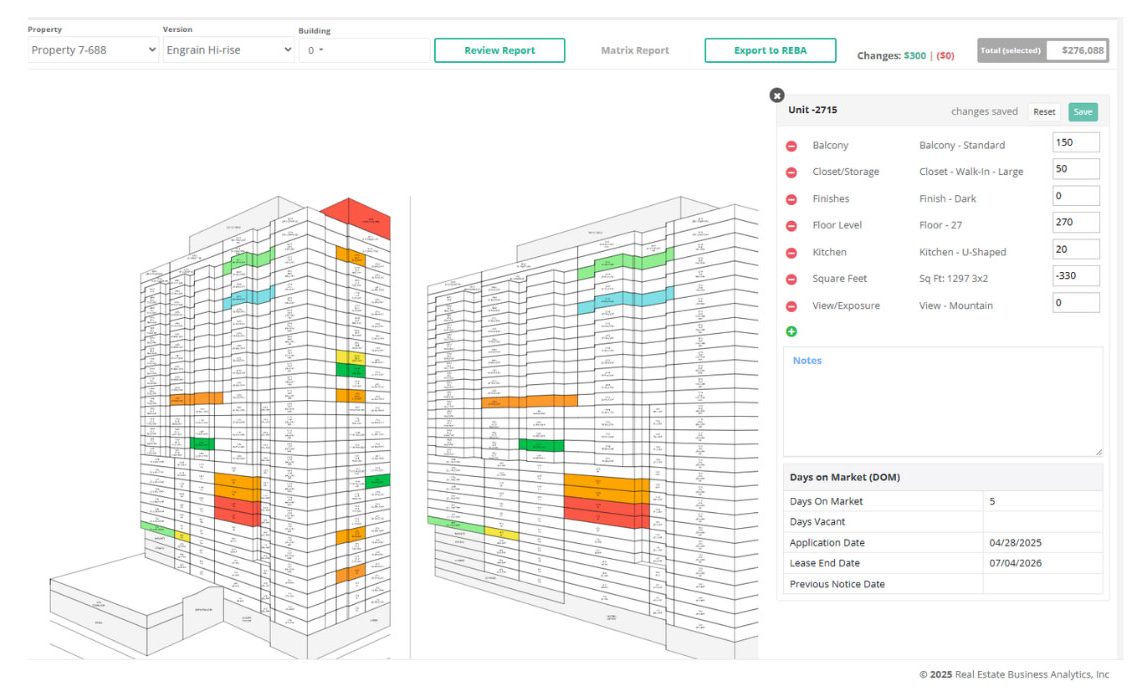Click Export to REBA button
The width and height of the screenshot is (1138, 700).
pyautogui.click(x=770, y=50)
